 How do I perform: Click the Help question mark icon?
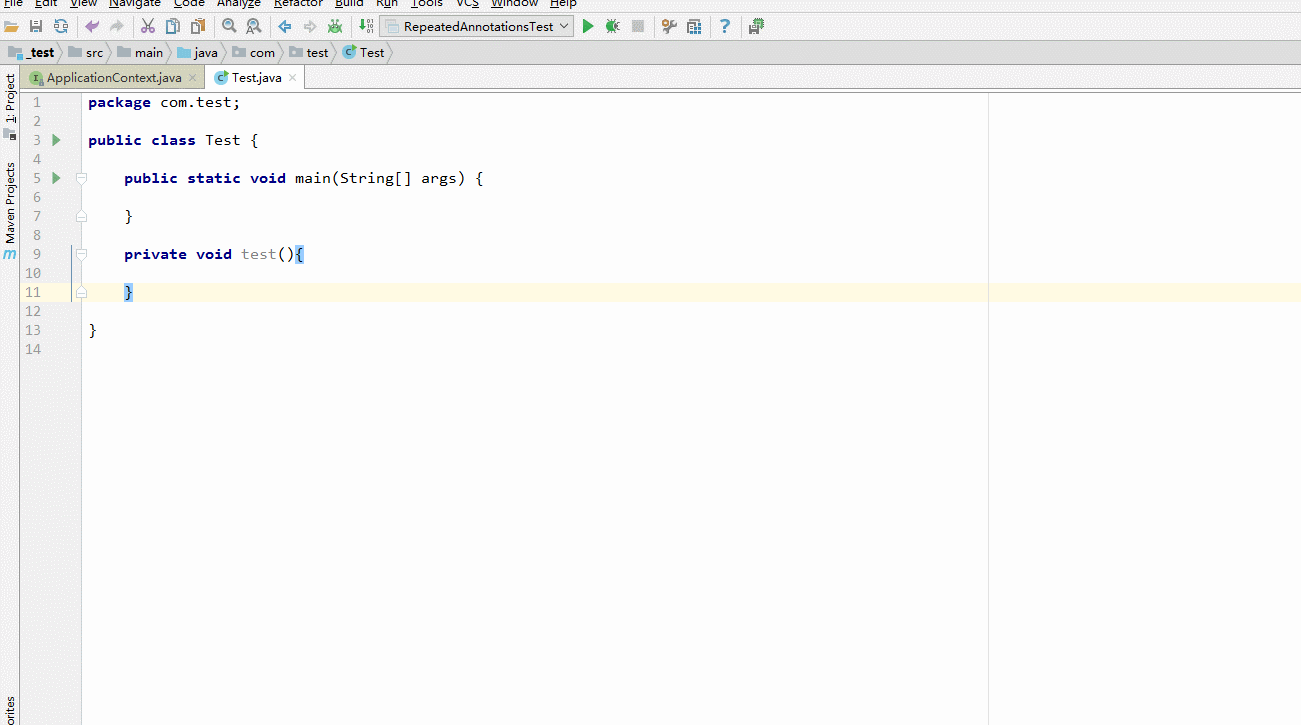pos(725,27)
